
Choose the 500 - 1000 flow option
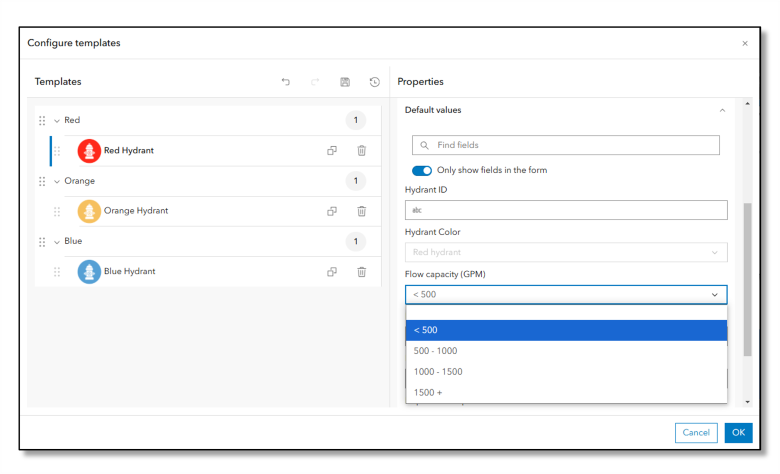[x=566, y=351]
